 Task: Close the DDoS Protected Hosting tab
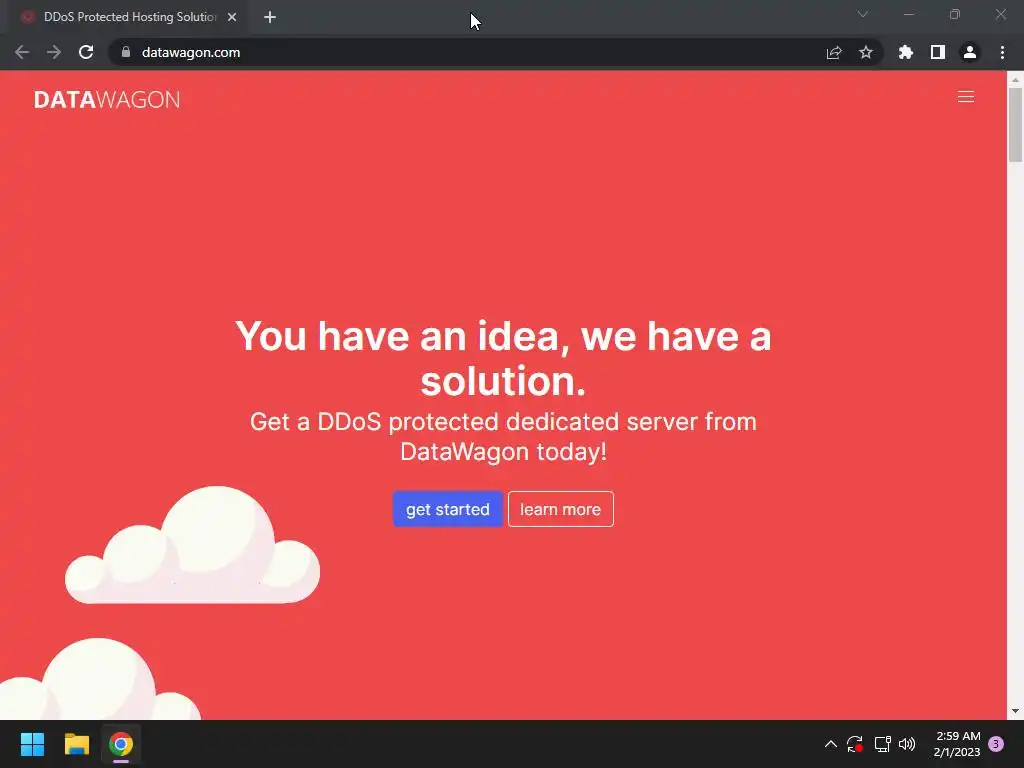click(232, 17)
